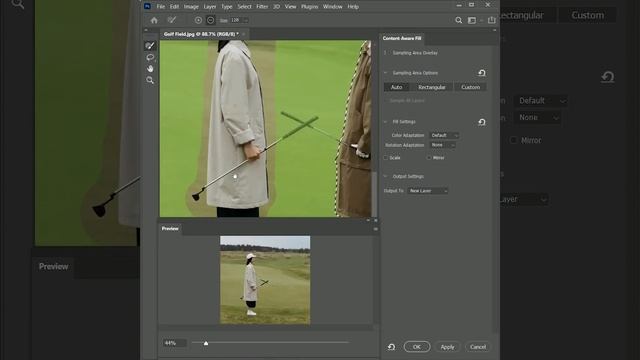This screenshot has width=640, height=360.
Task: Click the Apply button
Action: pos(447,347)
